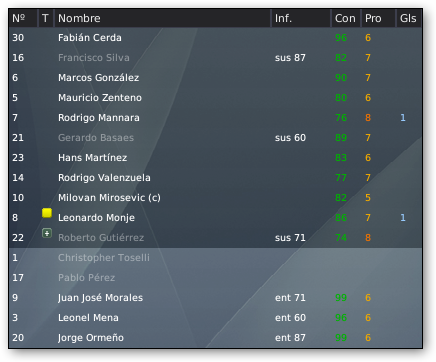Select player Francisco Silva

tap(215, 58)
